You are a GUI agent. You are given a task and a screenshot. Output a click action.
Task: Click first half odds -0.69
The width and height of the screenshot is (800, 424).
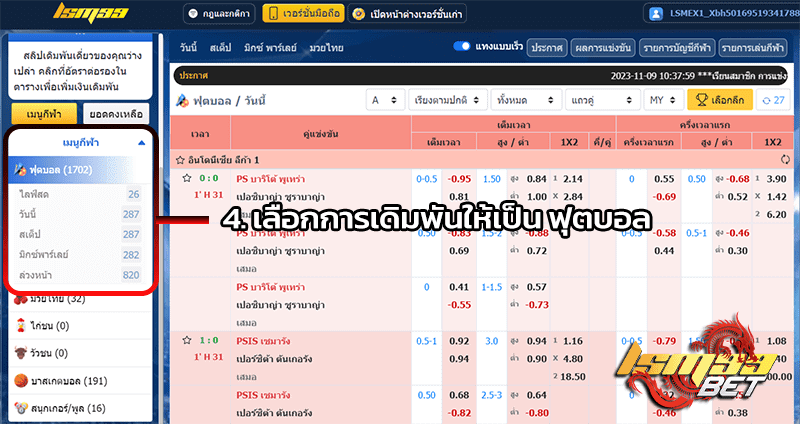(664, 196)
